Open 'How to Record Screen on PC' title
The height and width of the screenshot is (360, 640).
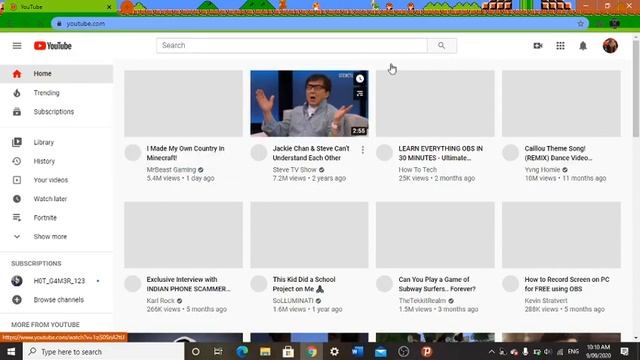pyautogui.click(x=567, y=284)
